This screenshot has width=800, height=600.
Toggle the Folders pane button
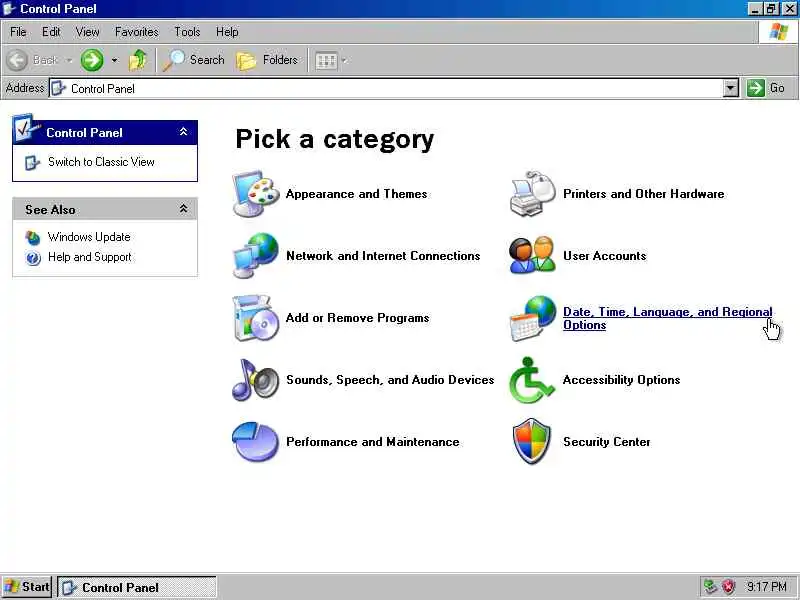point(267,60)
